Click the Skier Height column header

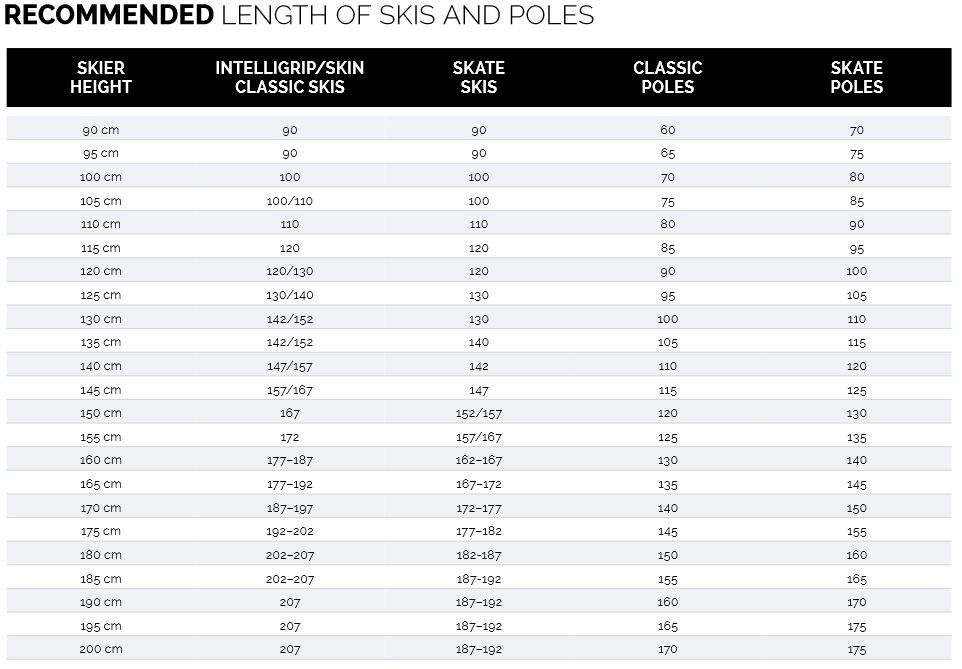coord(100,77)
